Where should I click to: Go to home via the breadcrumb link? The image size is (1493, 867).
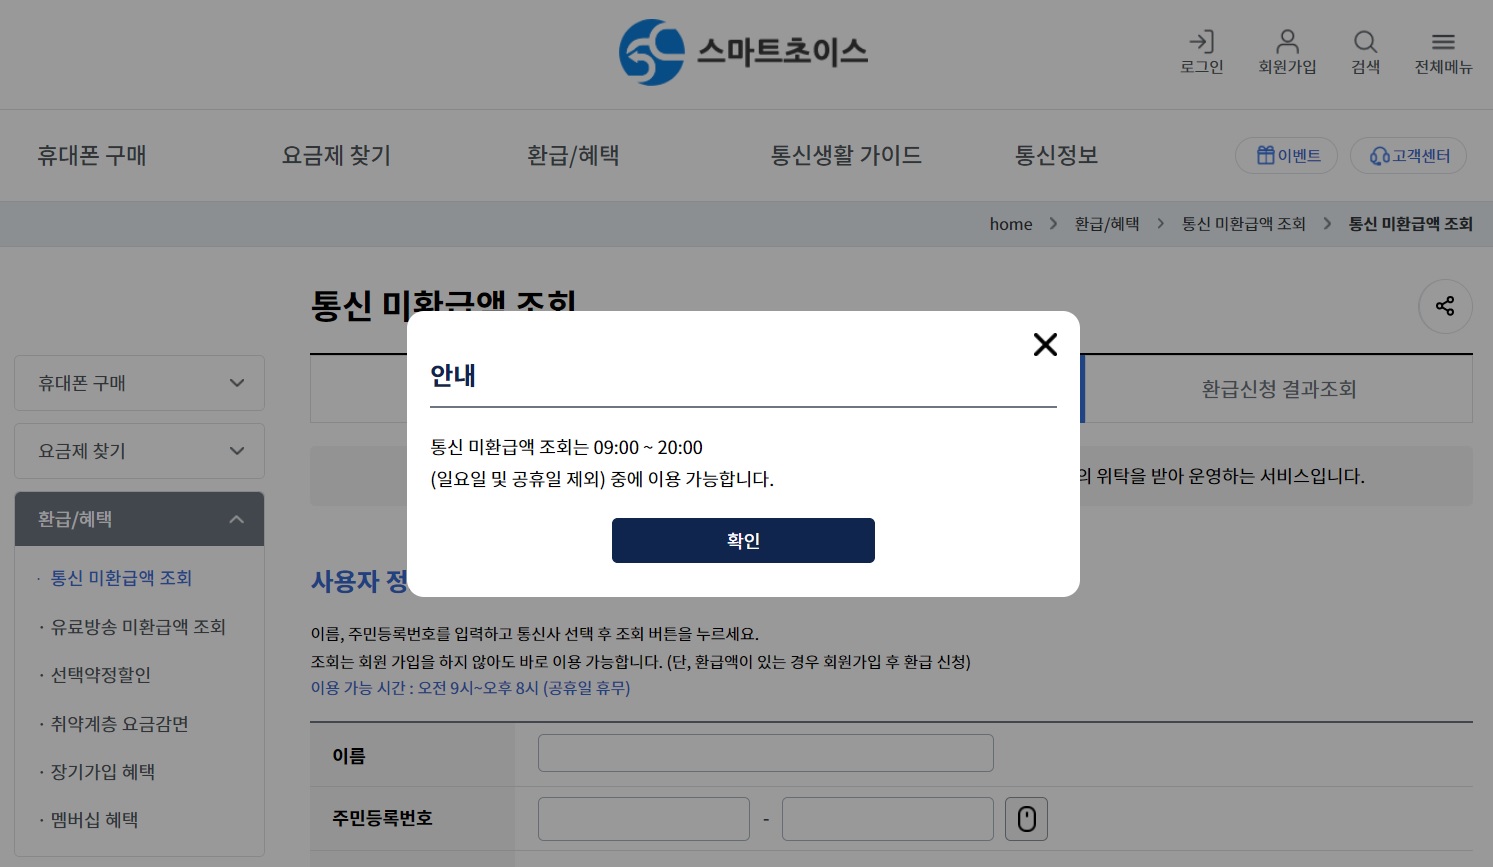[1010, 223]
